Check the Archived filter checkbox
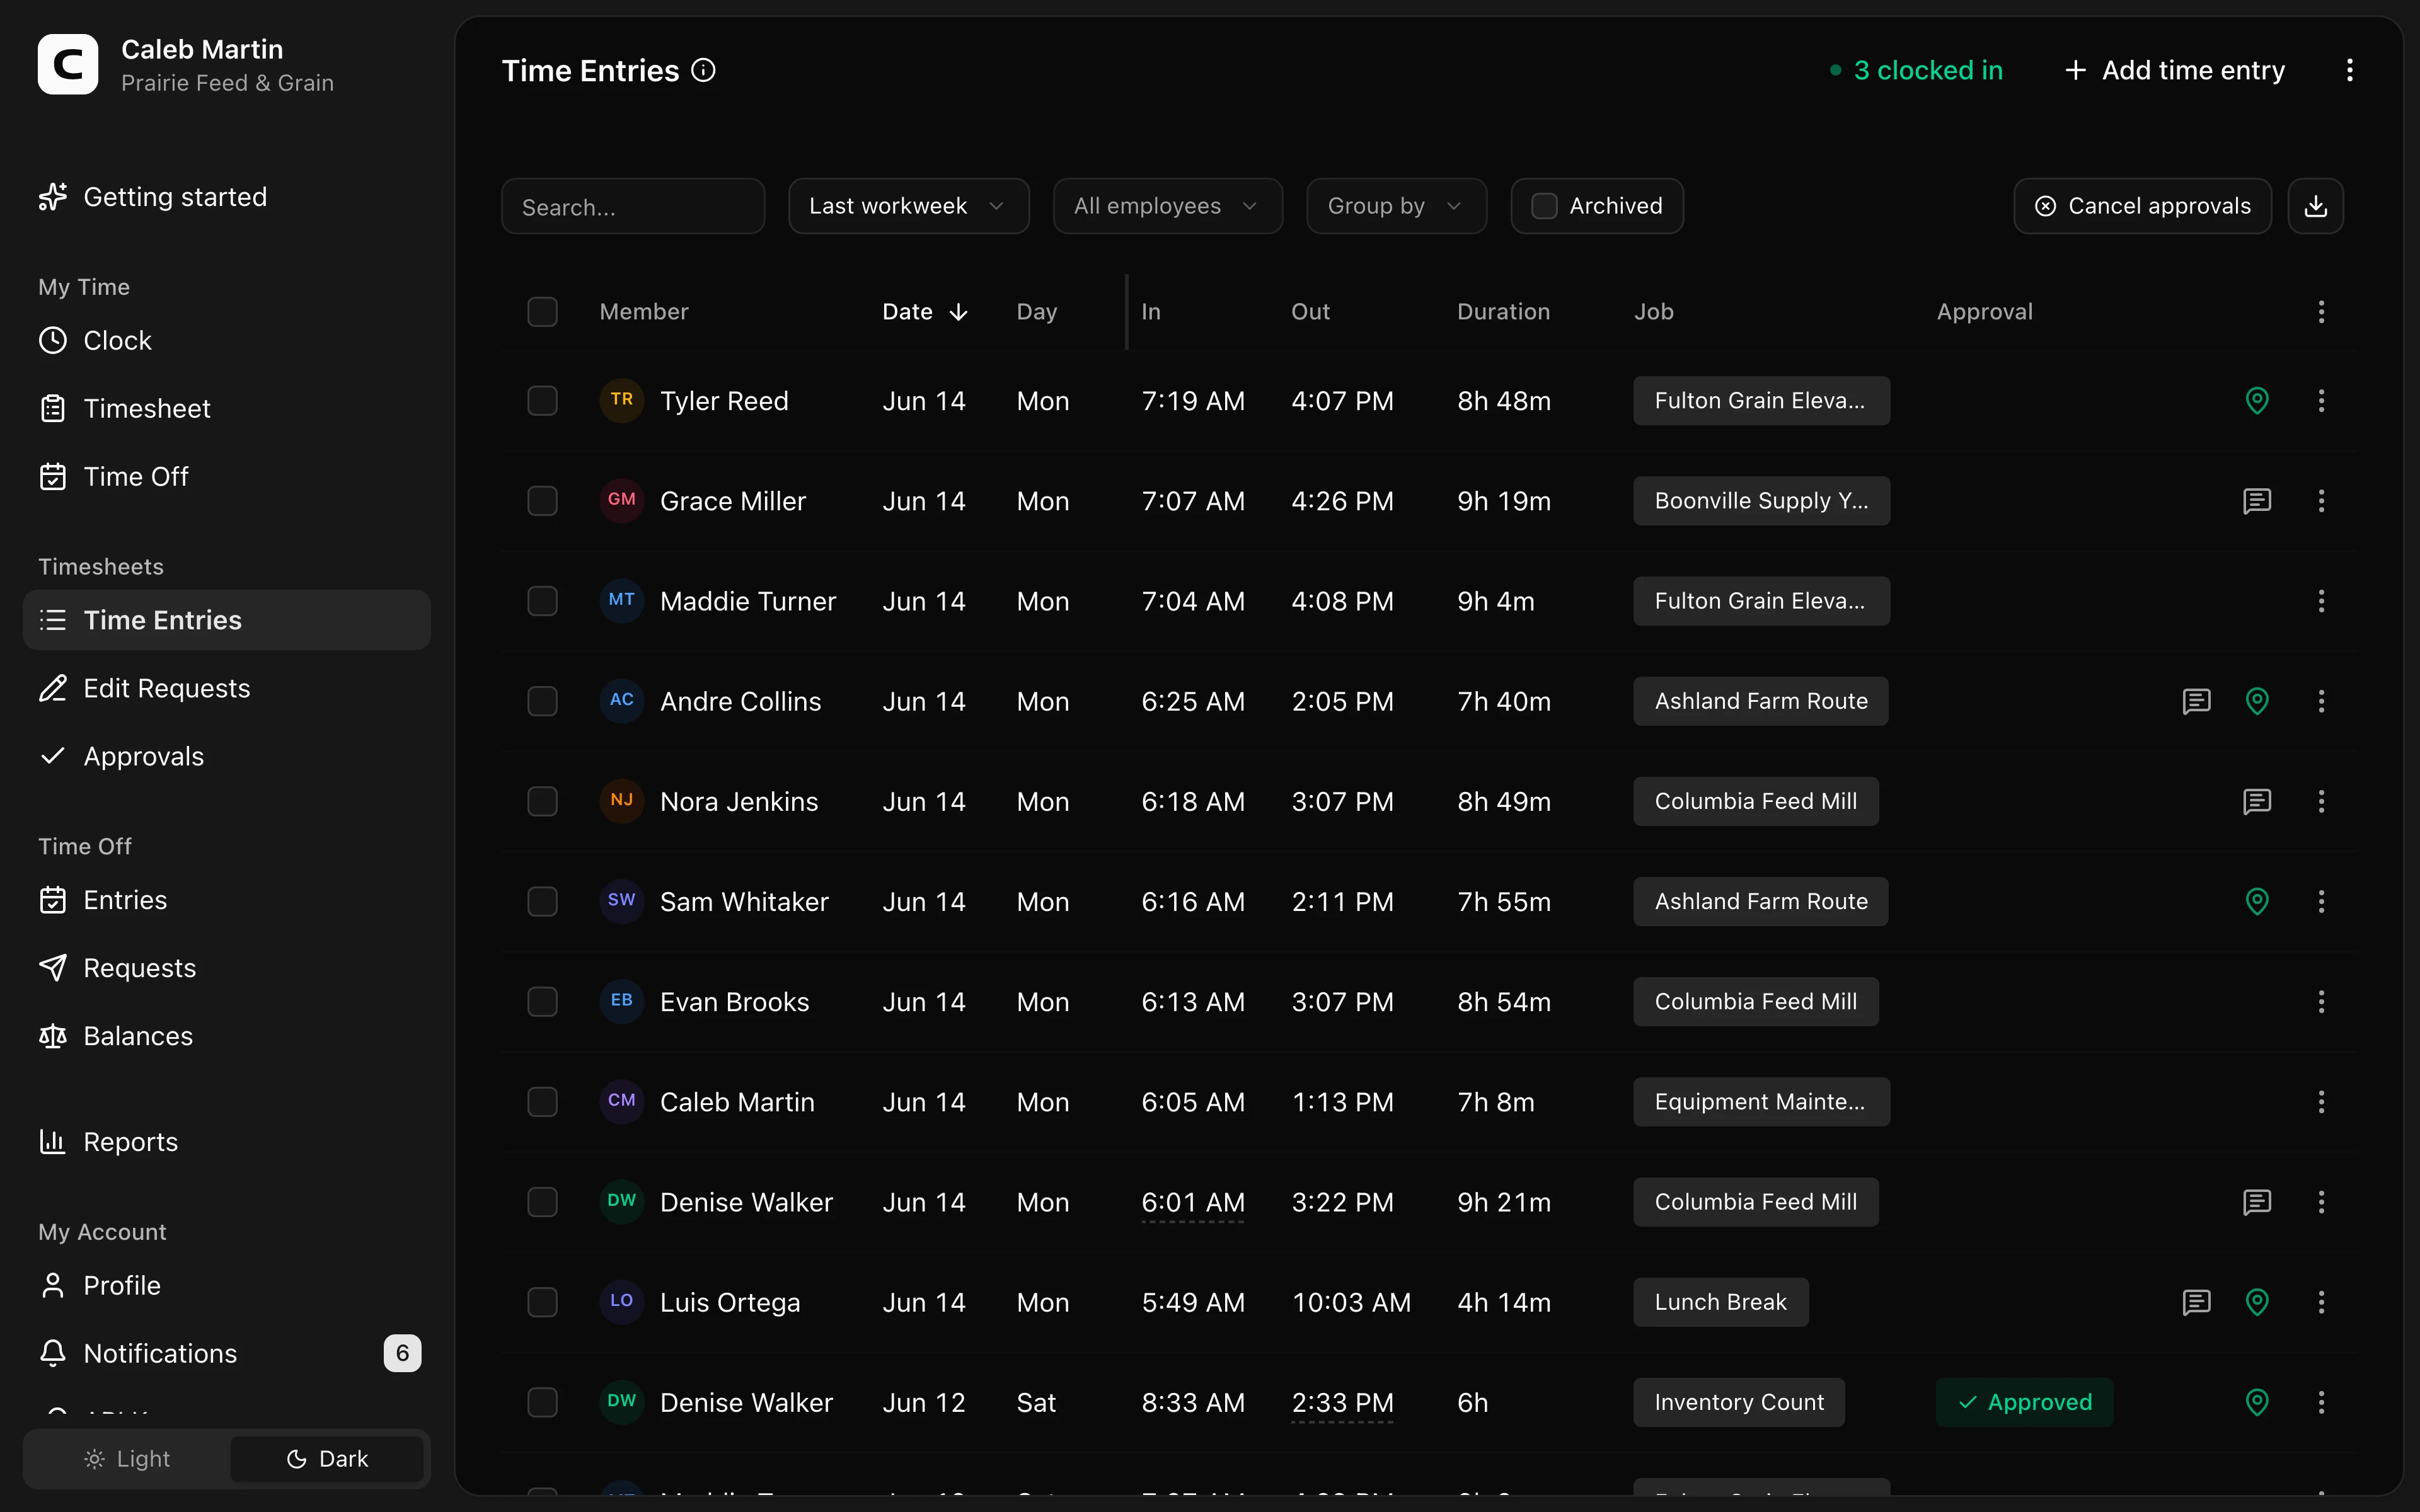Image resolution: width=2420 pixels, height=1512 pixels. [x=1544, y=206]
